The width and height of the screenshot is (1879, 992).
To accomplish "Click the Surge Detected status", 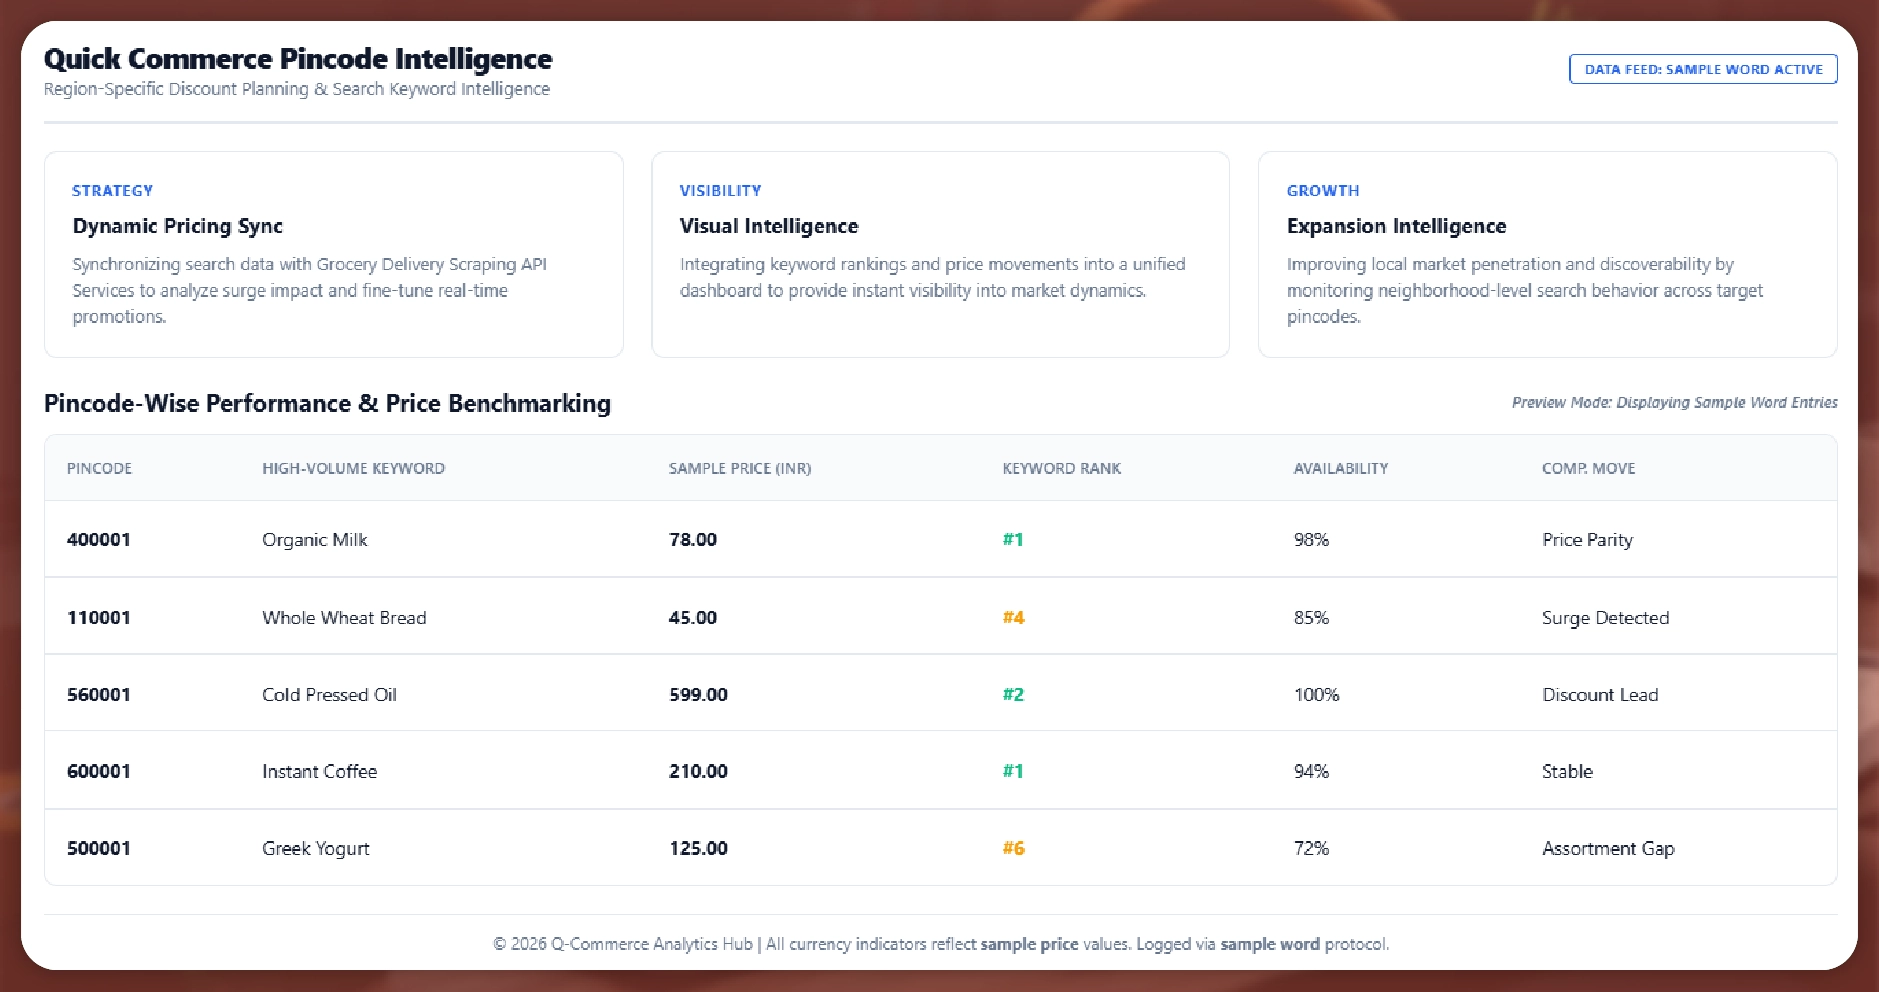I will click(x=1605, y=618).
